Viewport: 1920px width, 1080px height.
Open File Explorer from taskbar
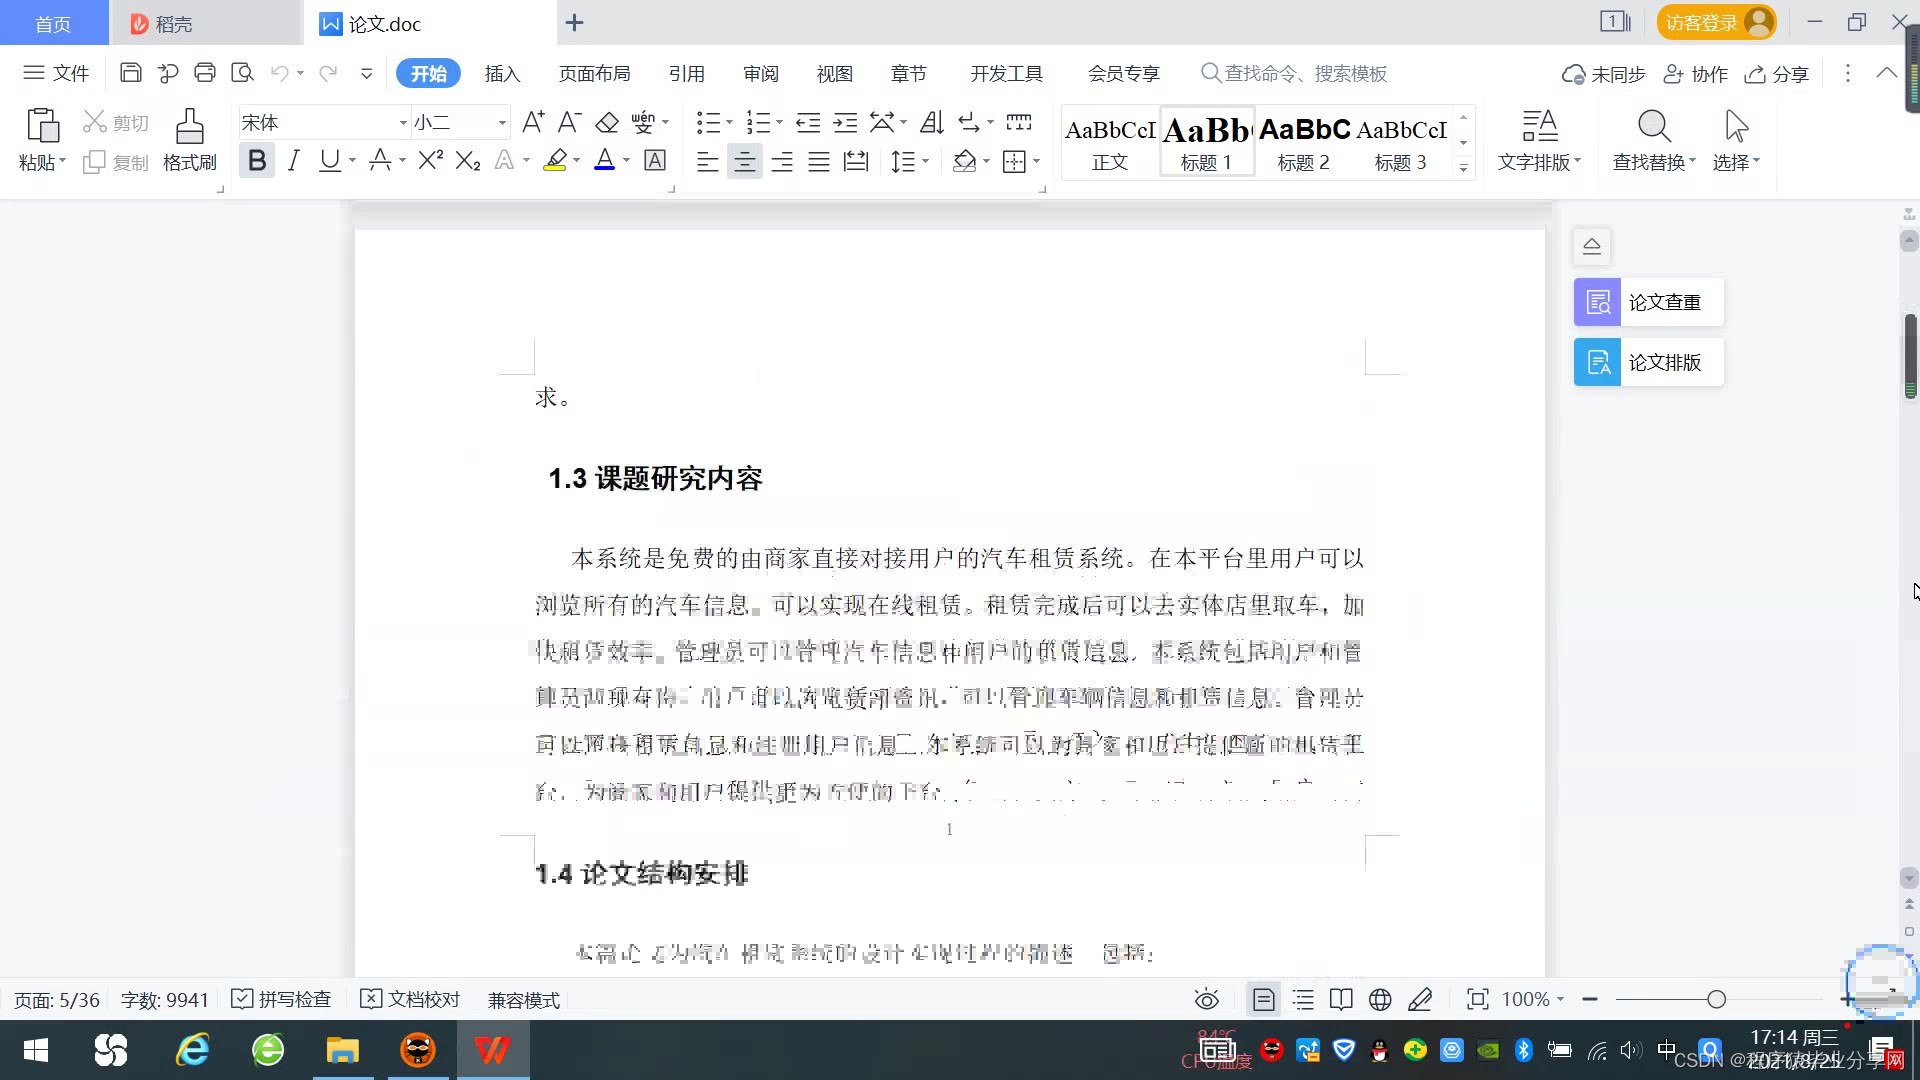click(x=342, y=1051)
